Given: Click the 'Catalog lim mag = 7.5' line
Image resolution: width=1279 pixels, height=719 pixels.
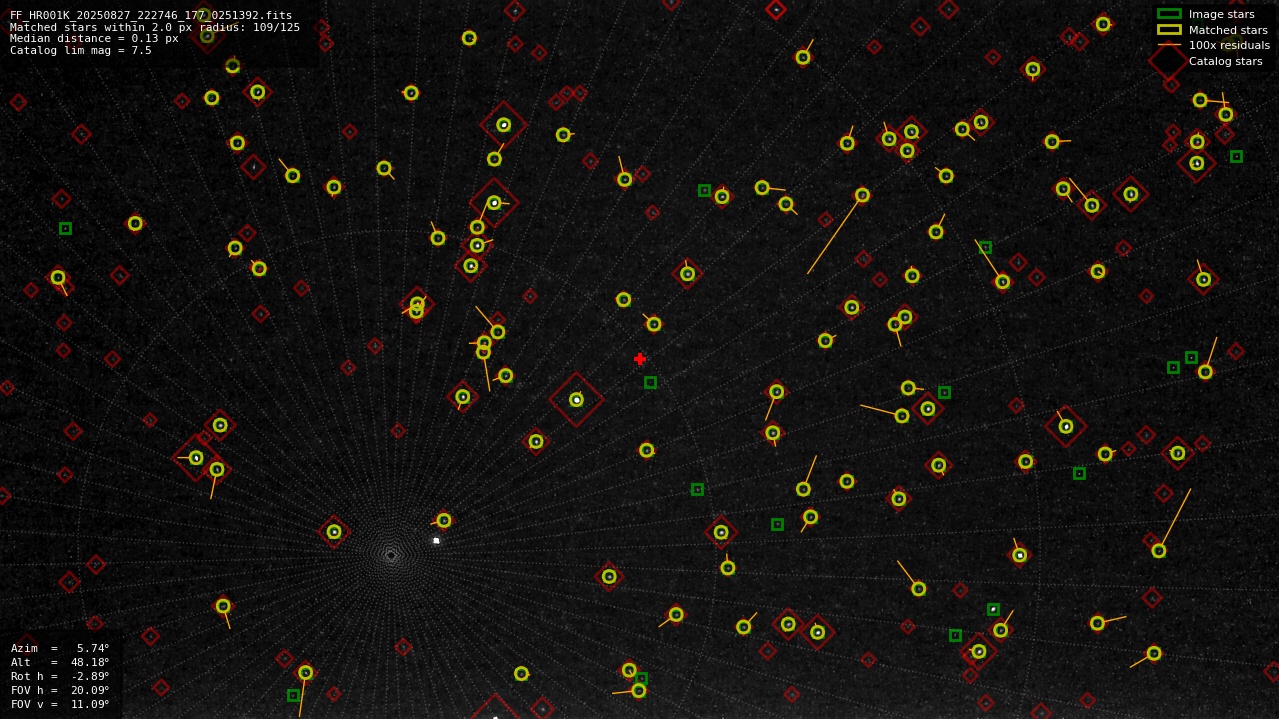Looking at the screenshot, I should pos(81,51).
